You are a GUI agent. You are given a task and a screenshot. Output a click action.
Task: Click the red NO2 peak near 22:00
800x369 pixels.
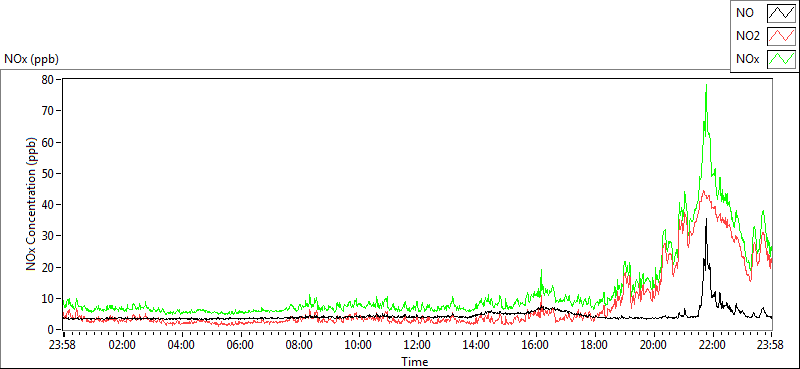pyautogui.click(x=704, y=192)
